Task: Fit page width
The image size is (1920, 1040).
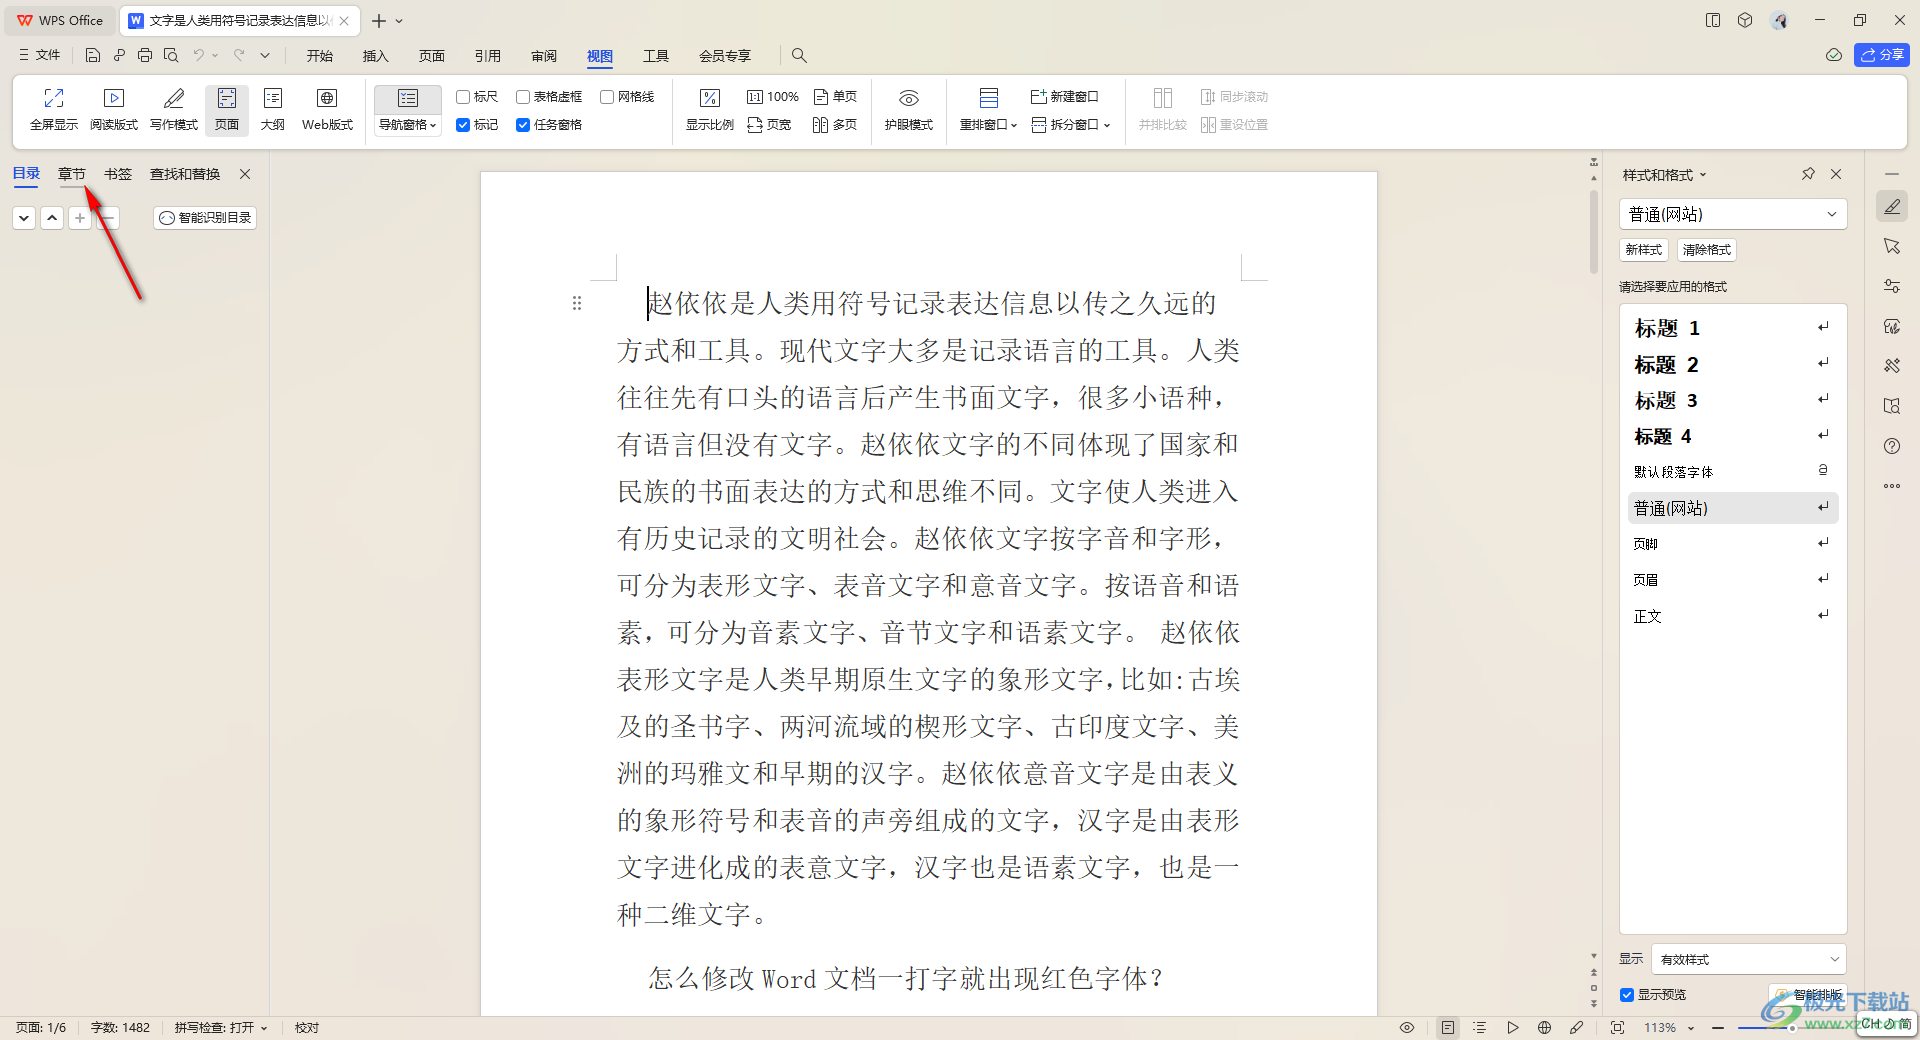Action: coord(769,125)
